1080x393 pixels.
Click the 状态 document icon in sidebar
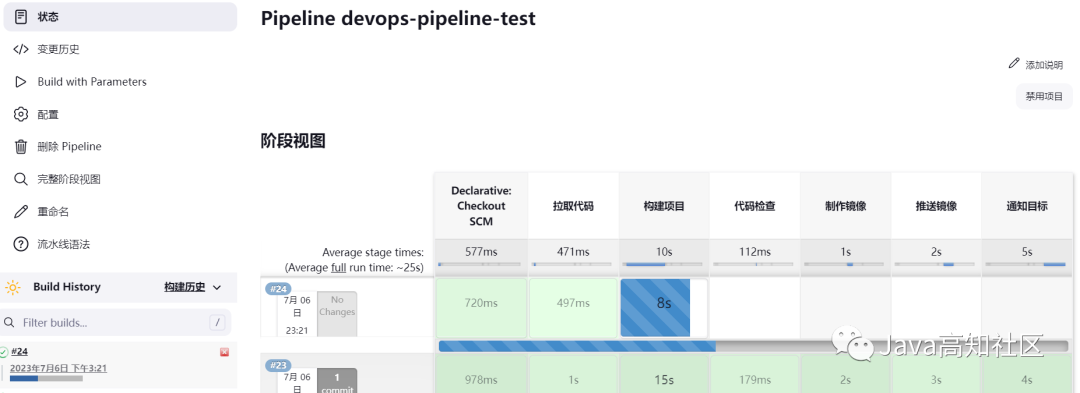point(21,17)
